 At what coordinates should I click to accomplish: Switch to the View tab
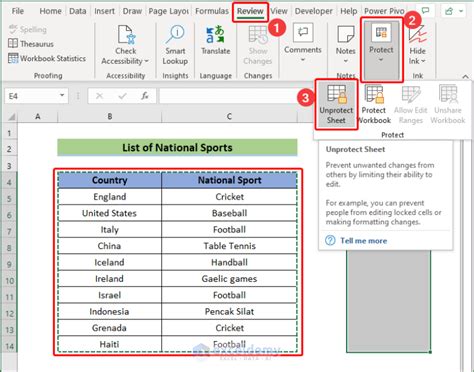[x=279, y=11]
